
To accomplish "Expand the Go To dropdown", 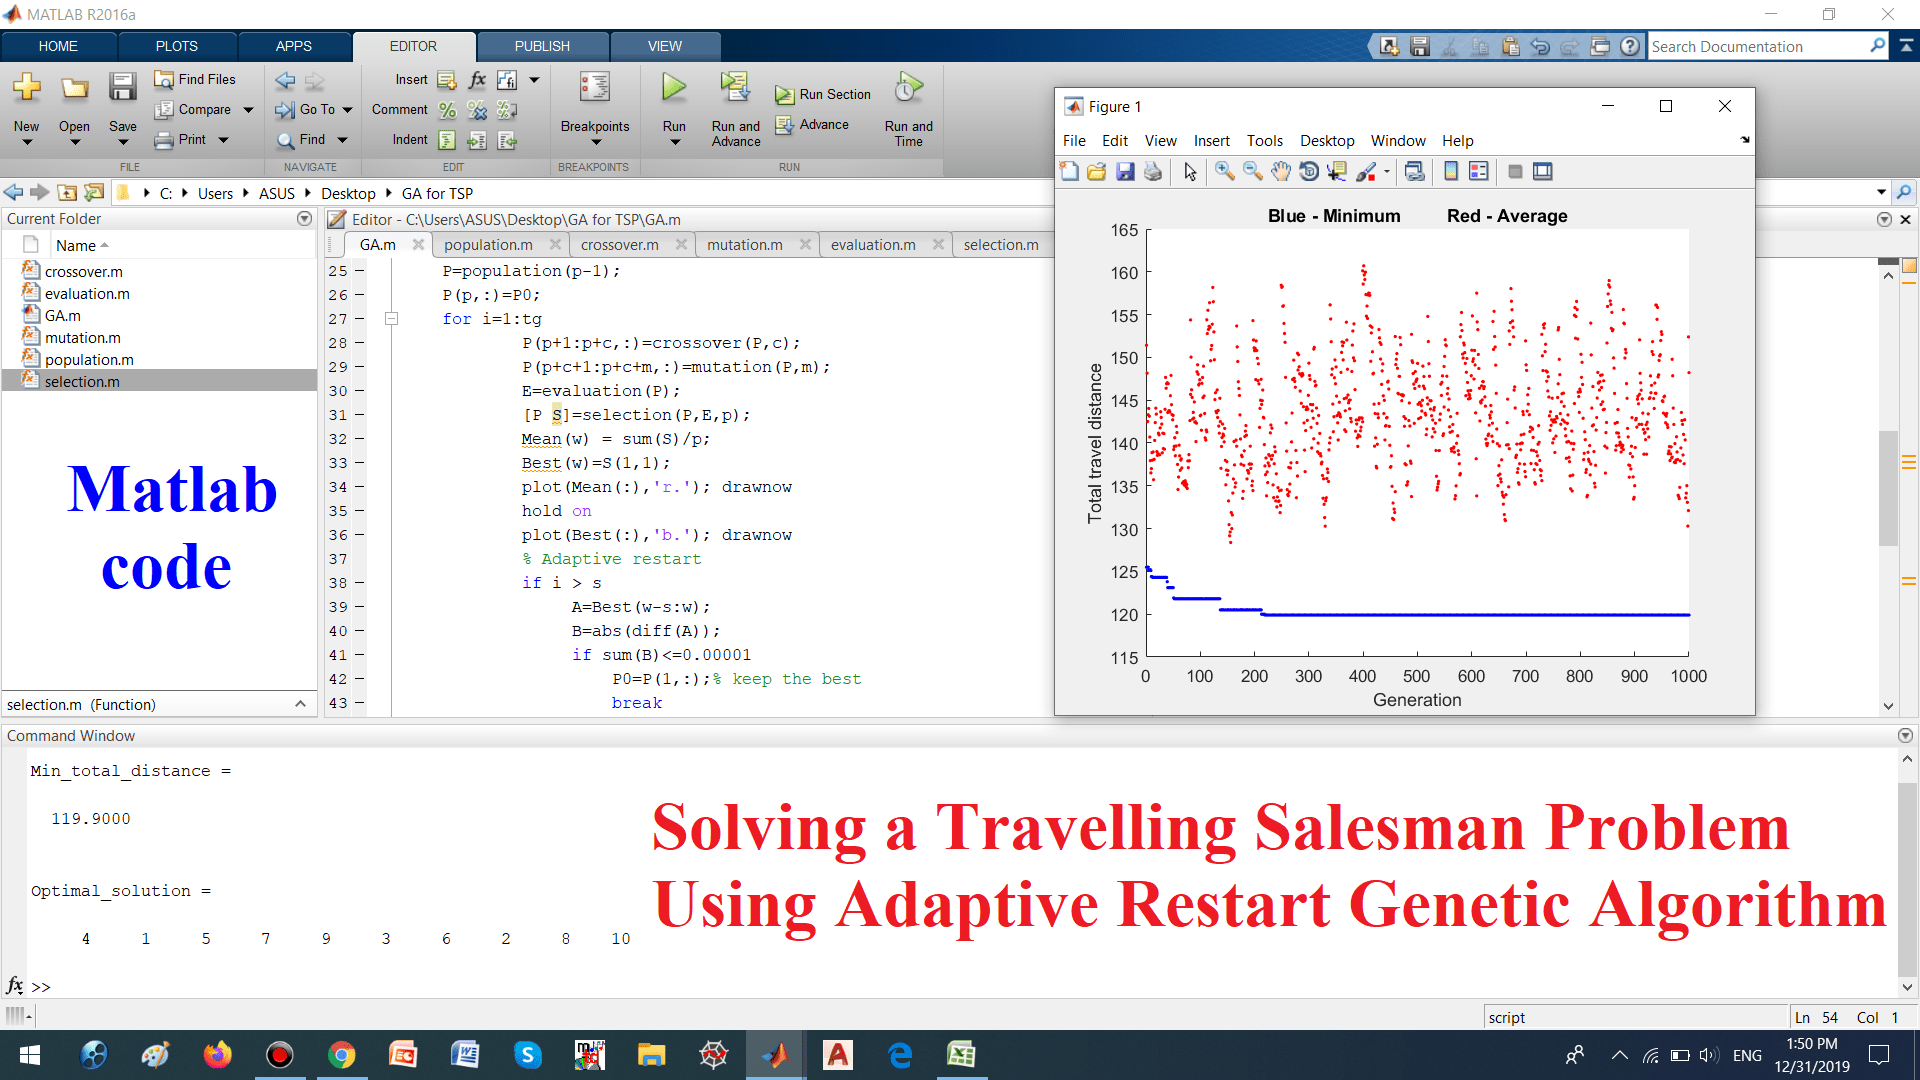I will (x=348, y=110).
